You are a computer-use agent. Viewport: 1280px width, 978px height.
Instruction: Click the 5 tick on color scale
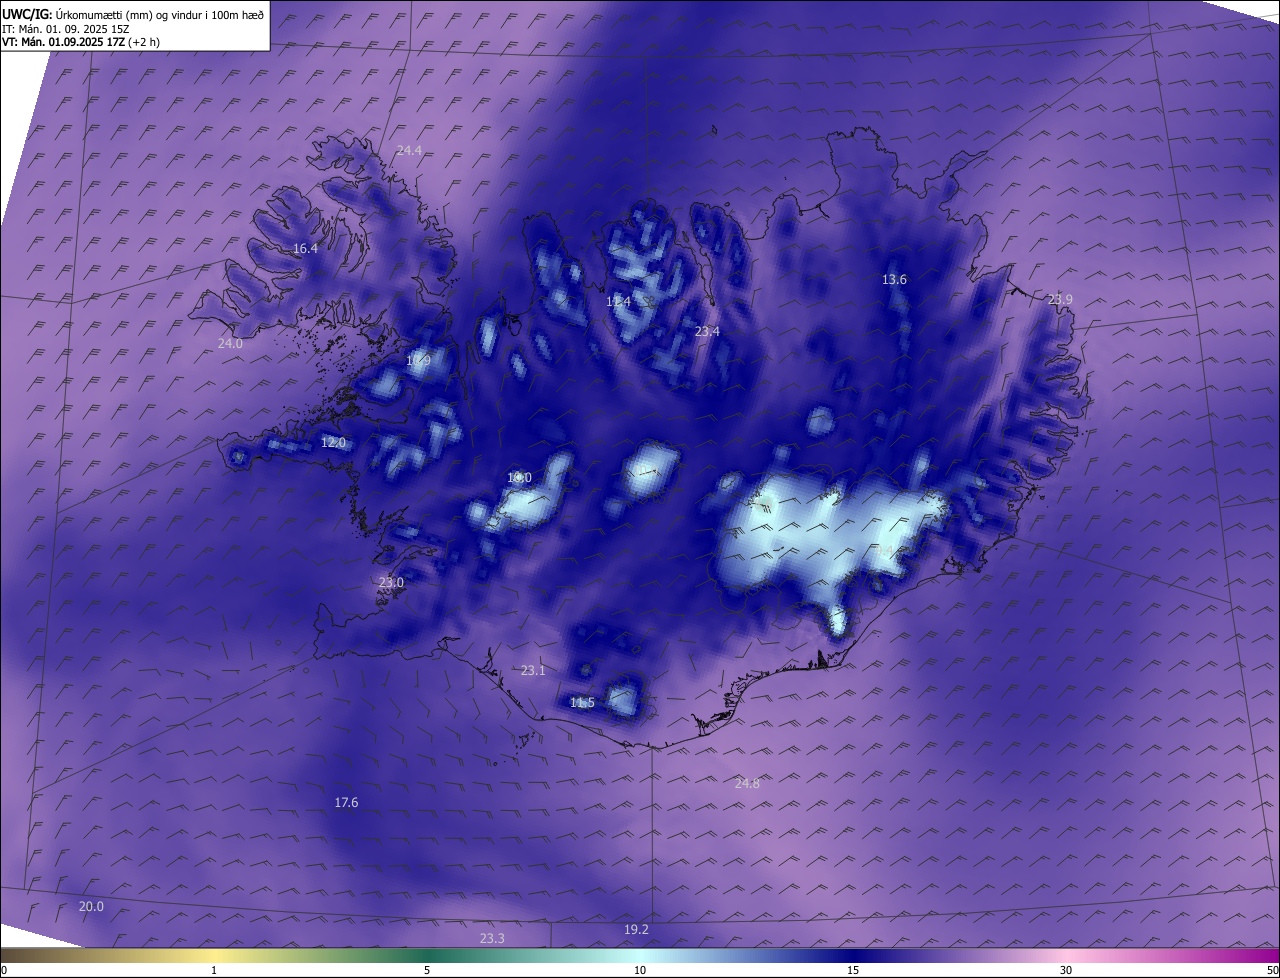click(x=427, y=970)
